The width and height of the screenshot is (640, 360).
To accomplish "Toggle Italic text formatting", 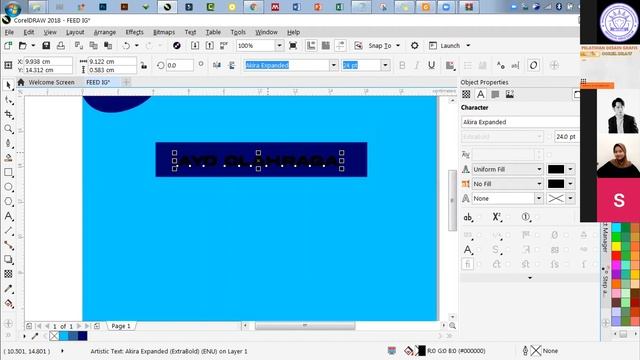I will pos(417,65).
